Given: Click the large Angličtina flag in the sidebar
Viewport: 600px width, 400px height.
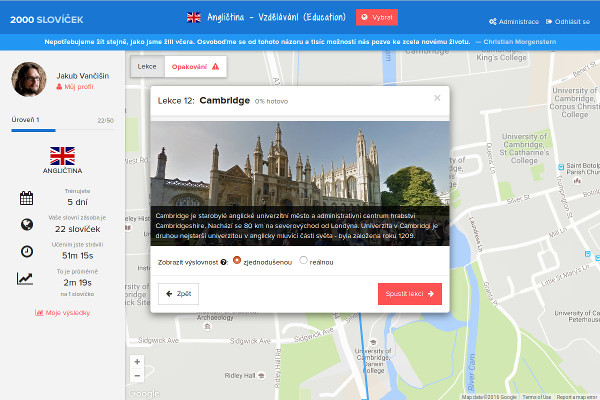Looking at the screenshot, I should [x=62, y=156].
